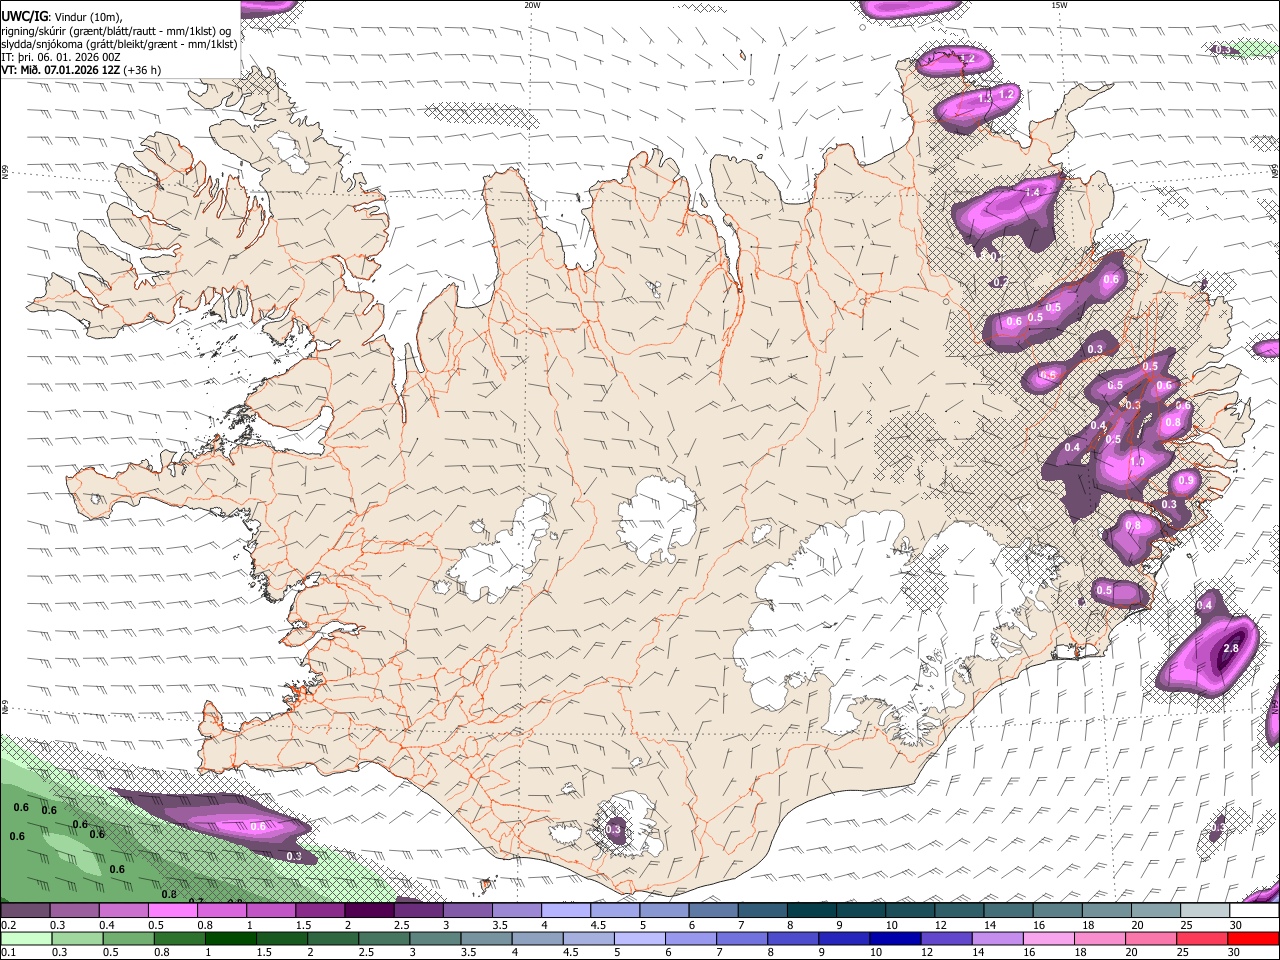The width and height of the screenshot is (1280, 960).
Task: Click the '0.3' value below the southwest snow band
Action: click(x=294, y=856)
